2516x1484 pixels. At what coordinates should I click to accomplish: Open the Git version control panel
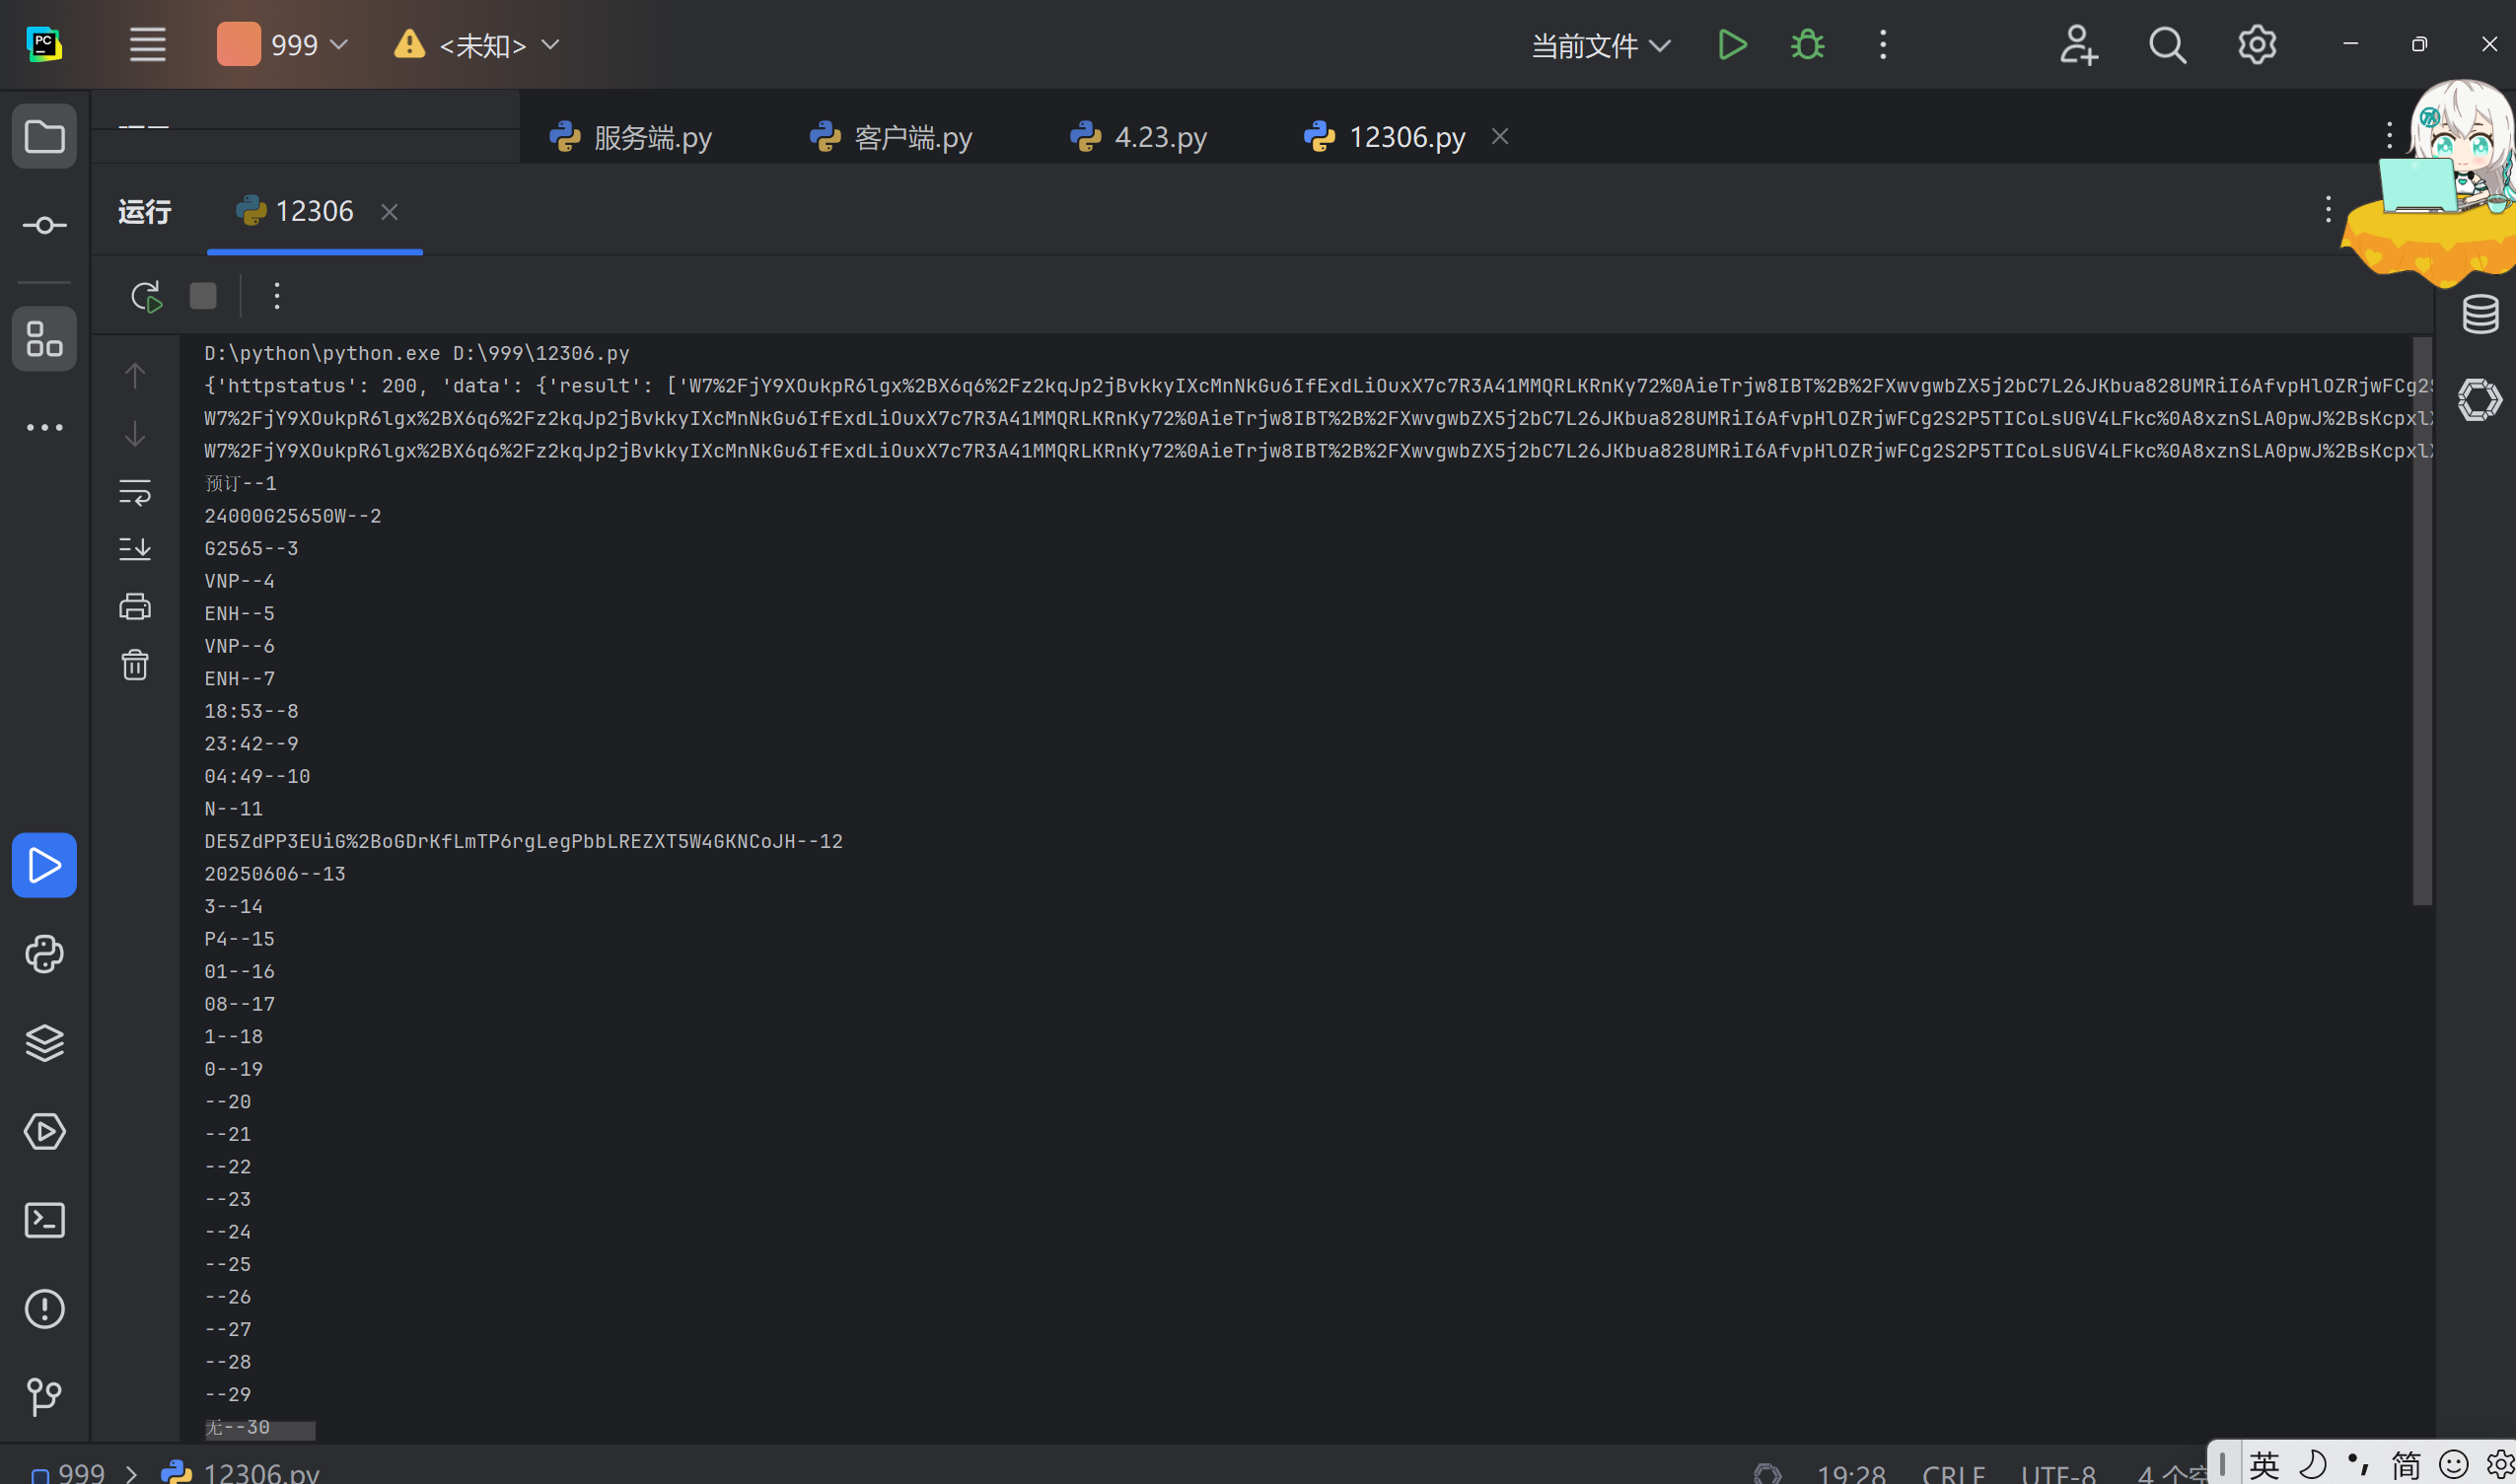(x=44, y=1397)
